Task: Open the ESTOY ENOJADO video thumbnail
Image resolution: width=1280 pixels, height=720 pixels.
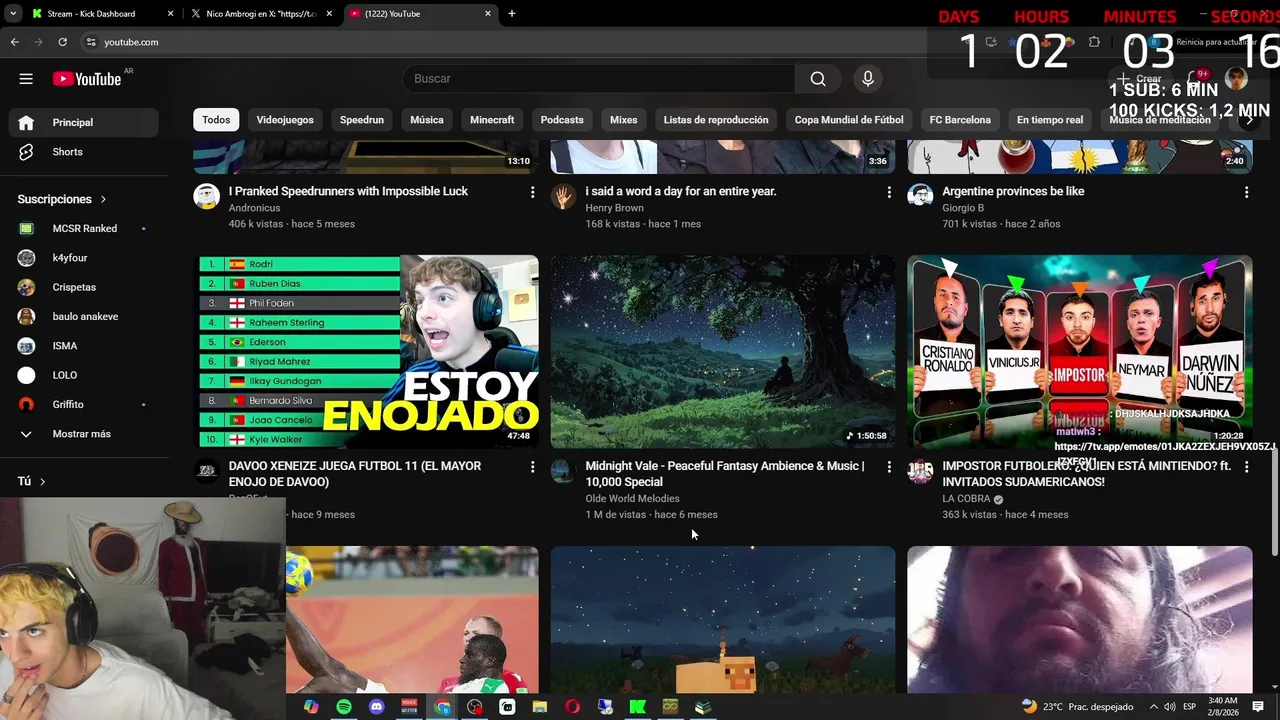Action: [366, 352]
